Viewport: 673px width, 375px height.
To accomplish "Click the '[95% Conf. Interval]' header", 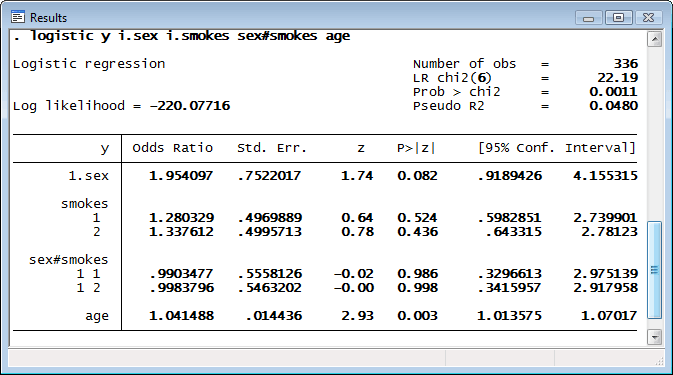I will (x=557, y=148).
